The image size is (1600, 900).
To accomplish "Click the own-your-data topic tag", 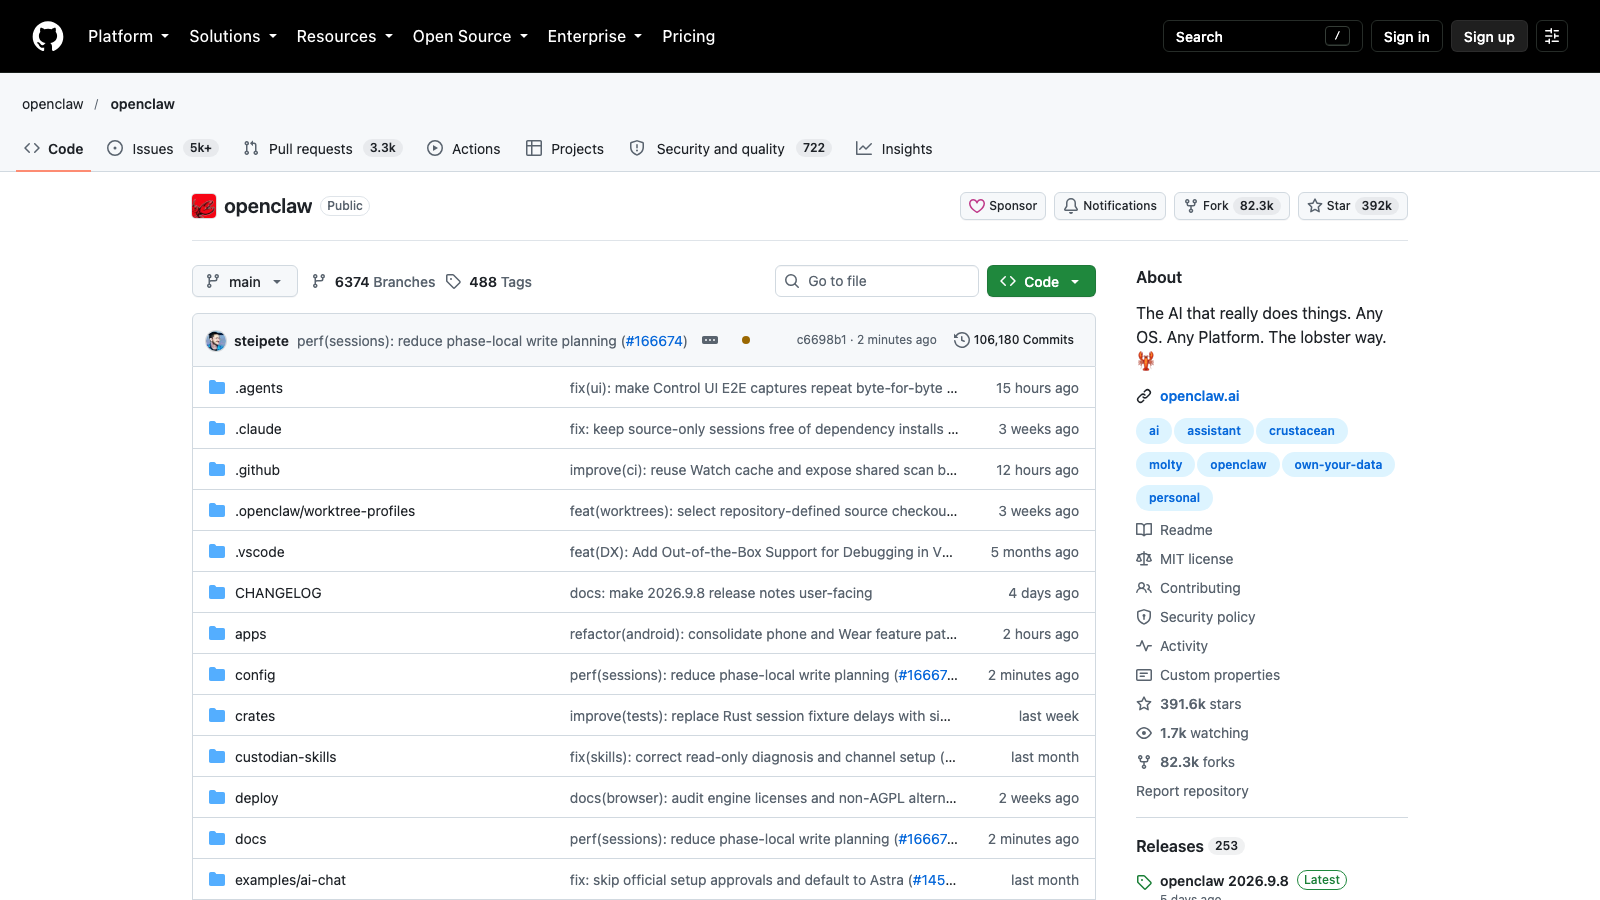I will [1338, 465].
